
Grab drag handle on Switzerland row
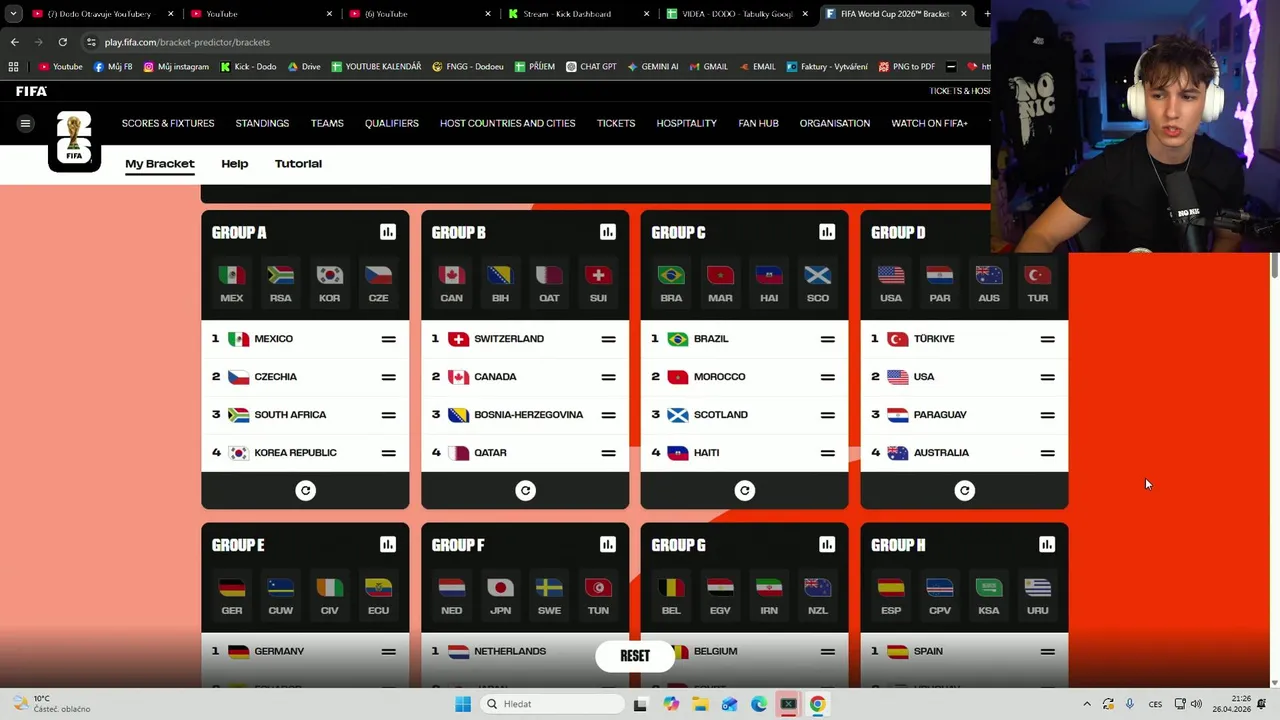point(608,339)
